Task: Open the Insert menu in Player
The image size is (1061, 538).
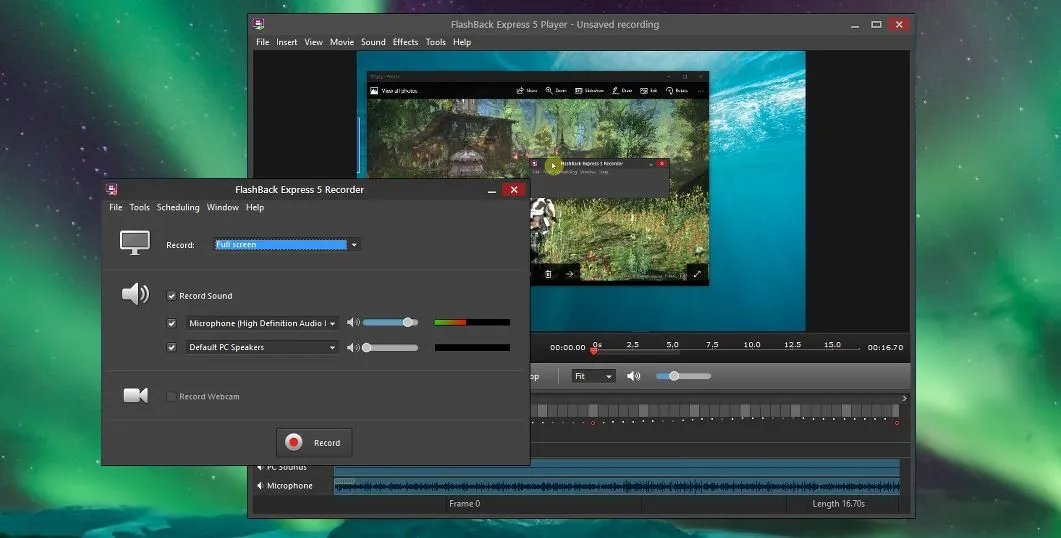Action: click(286, 42)
